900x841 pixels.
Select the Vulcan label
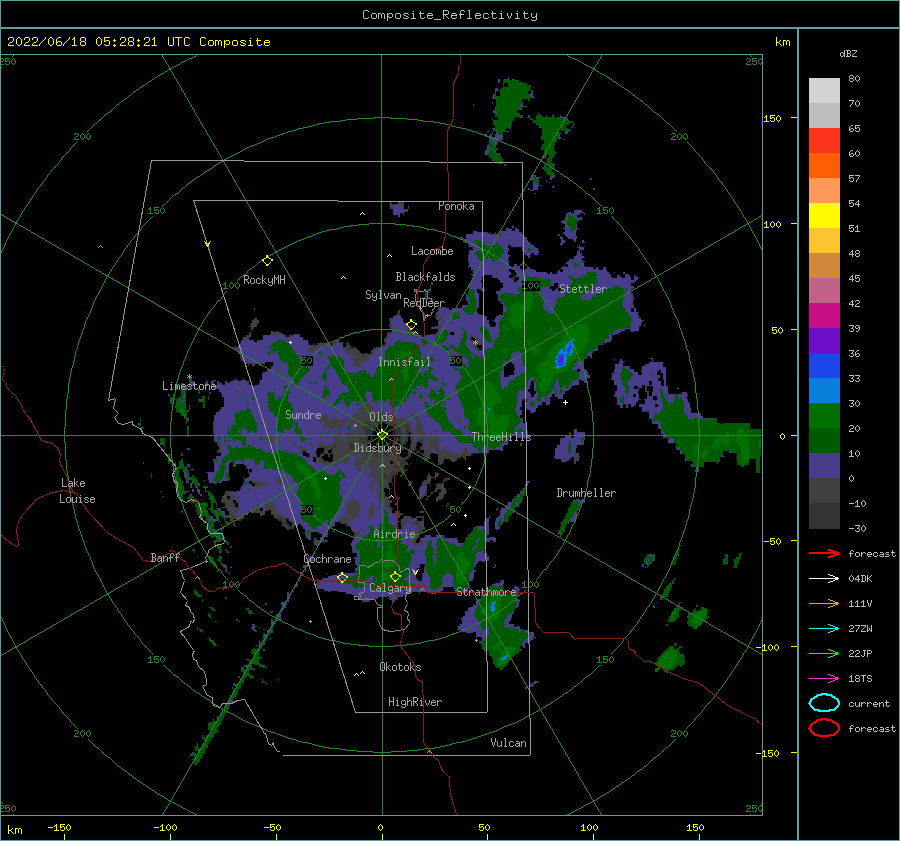pyautogui.click(x=509, y=743)
